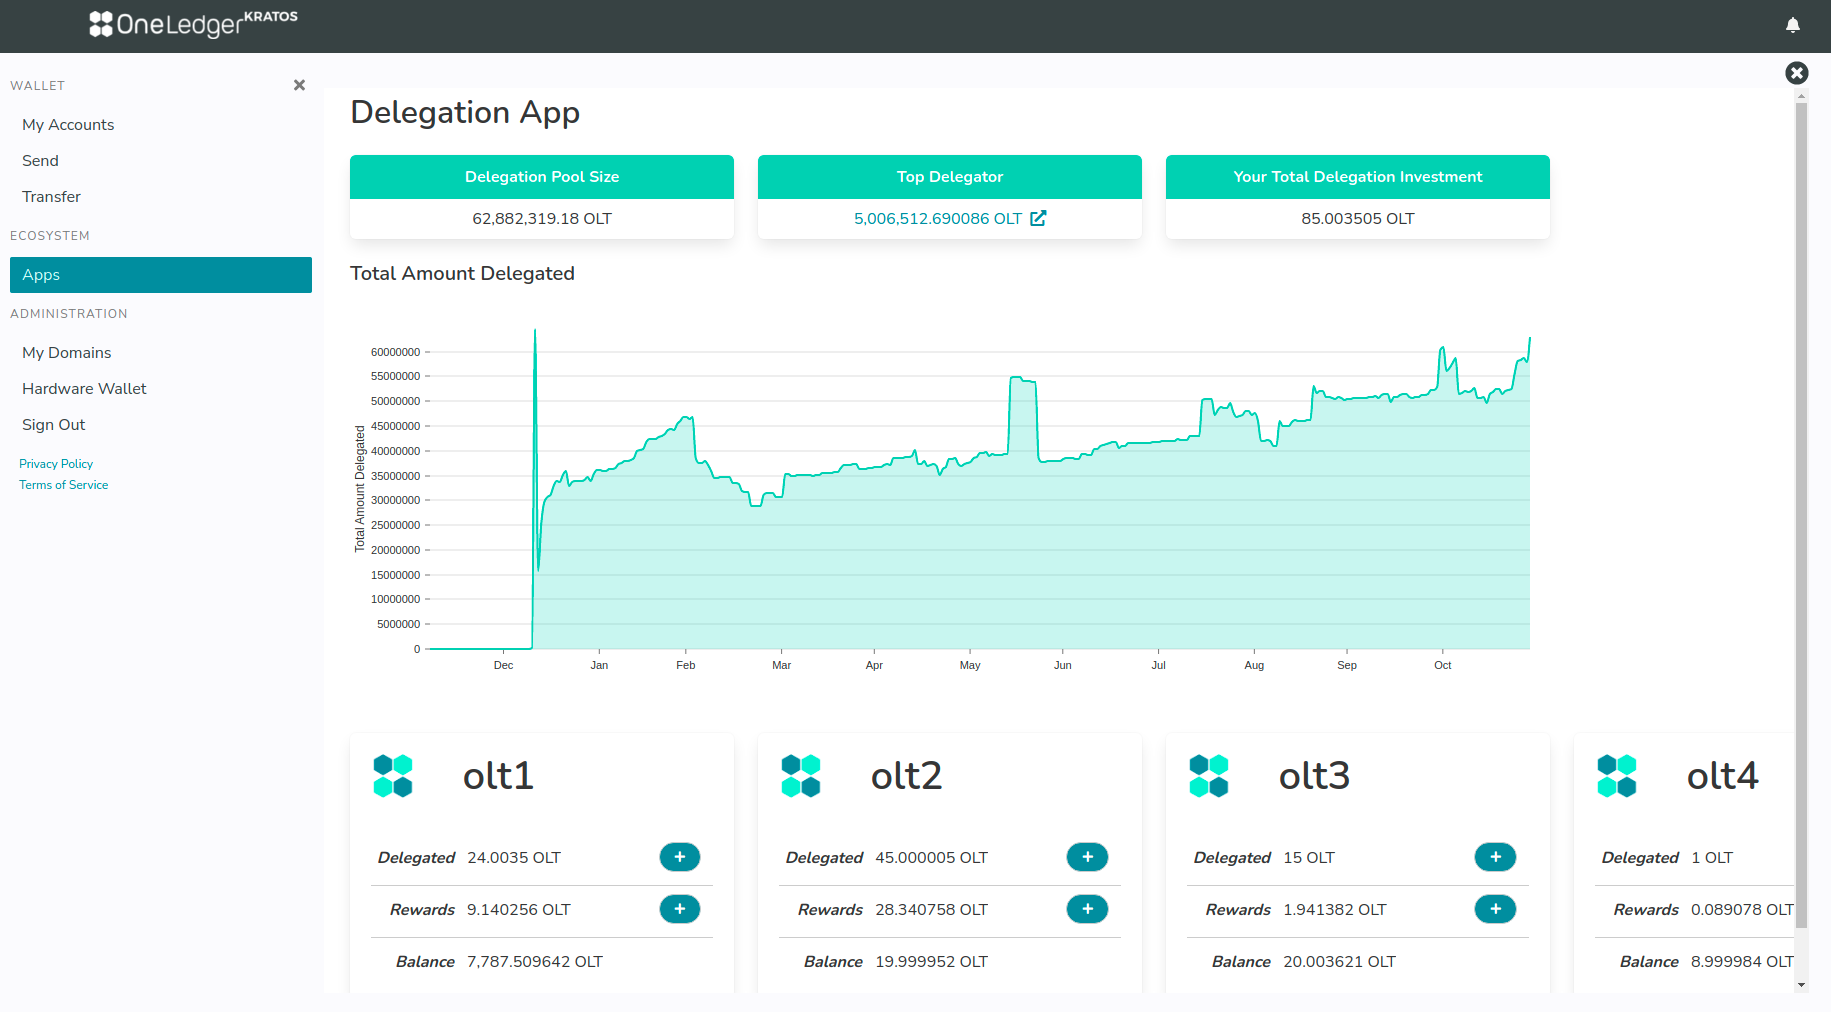Open My Domains section
1831x1012 pixels.
67,353
